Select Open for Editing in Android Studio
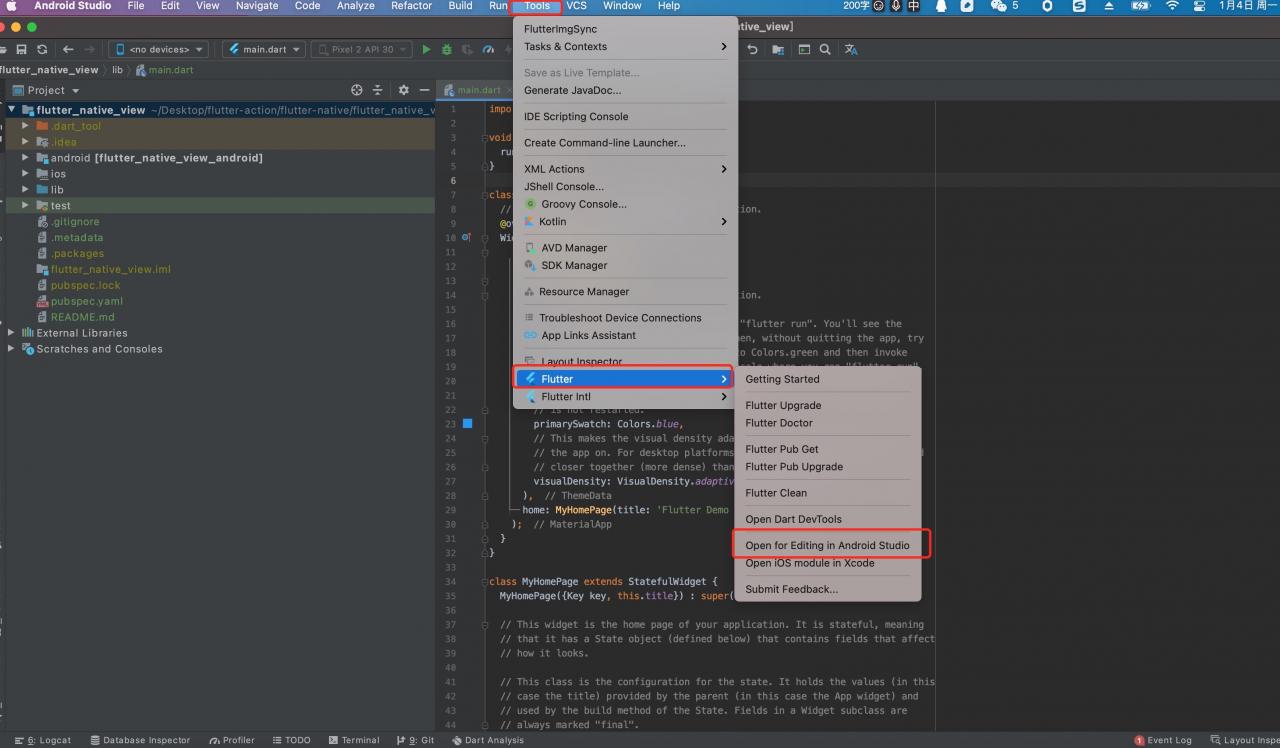 tap(827, 545)
